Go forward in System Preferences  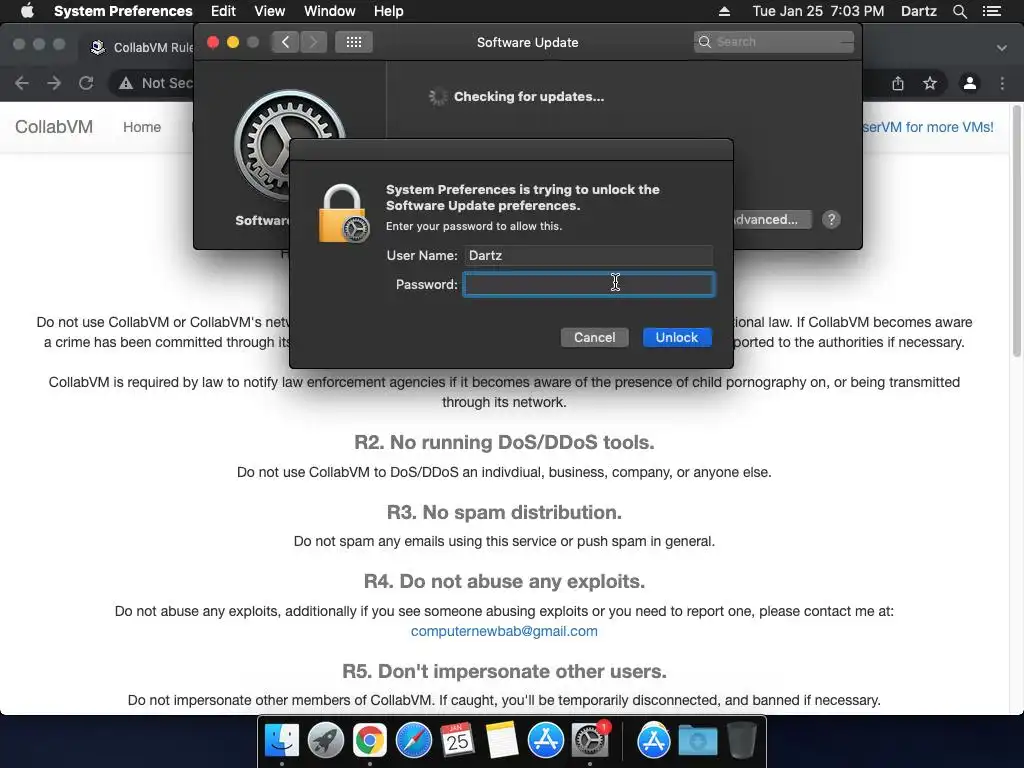coord(313,42)
